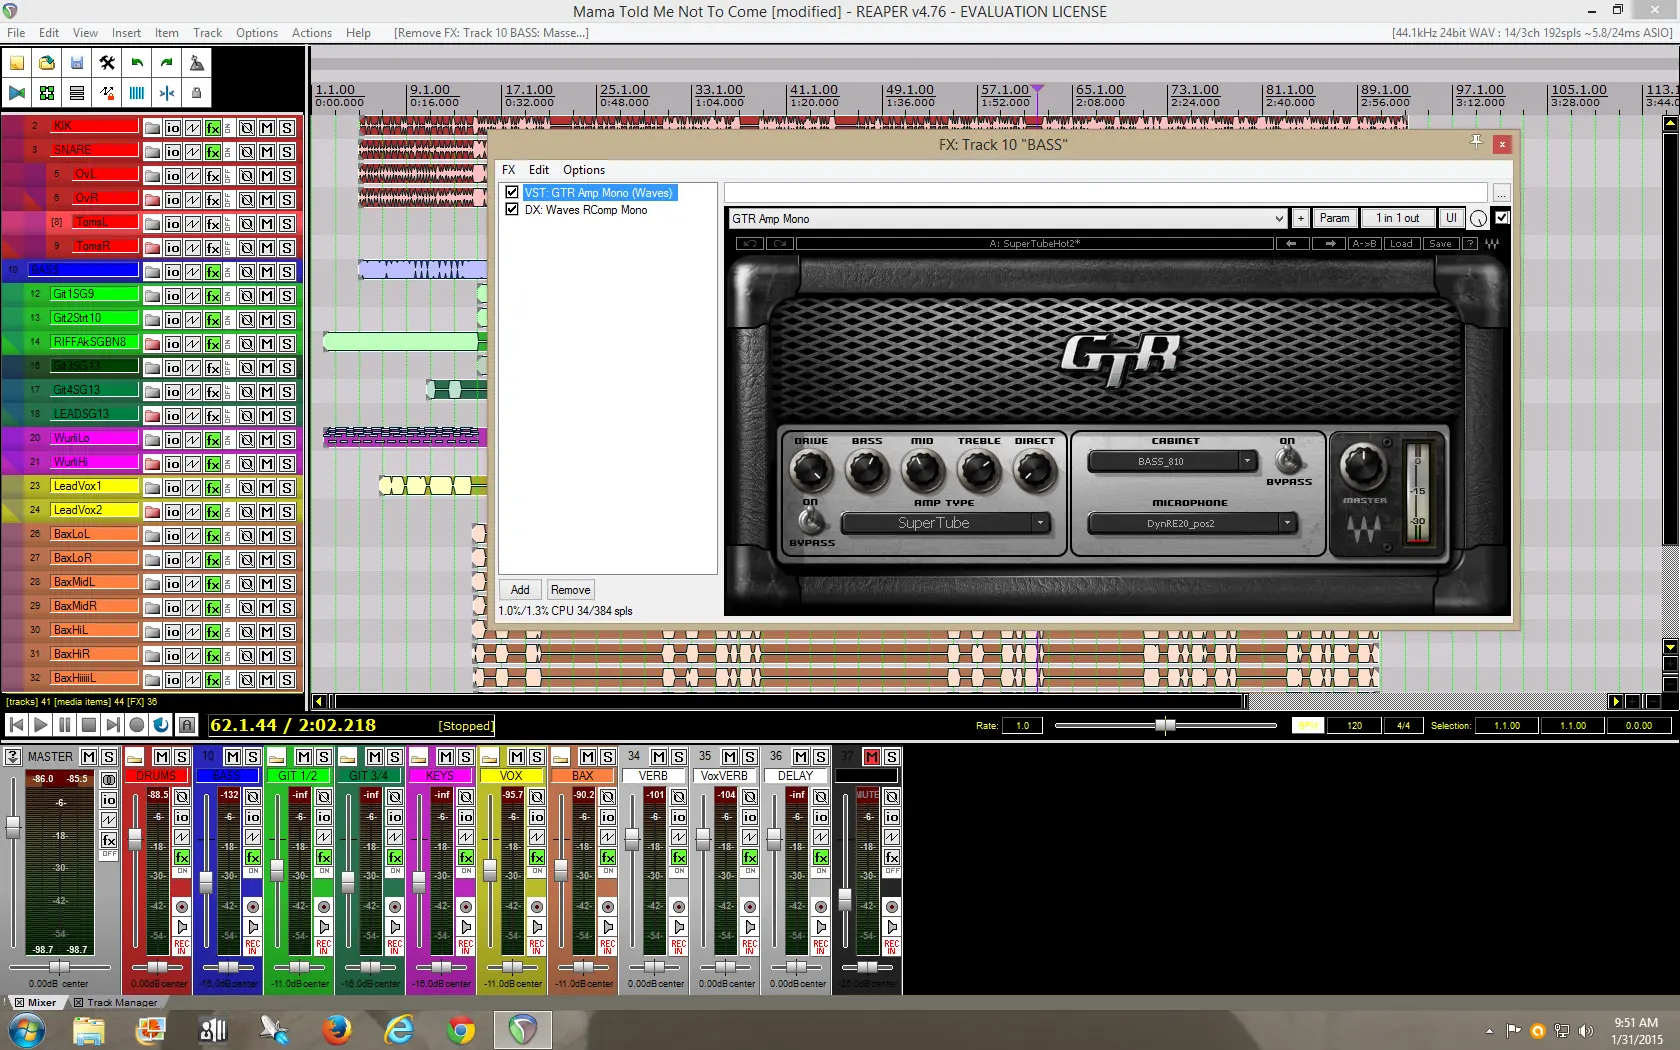Click Remove button in FX chain

pyautogui.click(x=570, y=590)
